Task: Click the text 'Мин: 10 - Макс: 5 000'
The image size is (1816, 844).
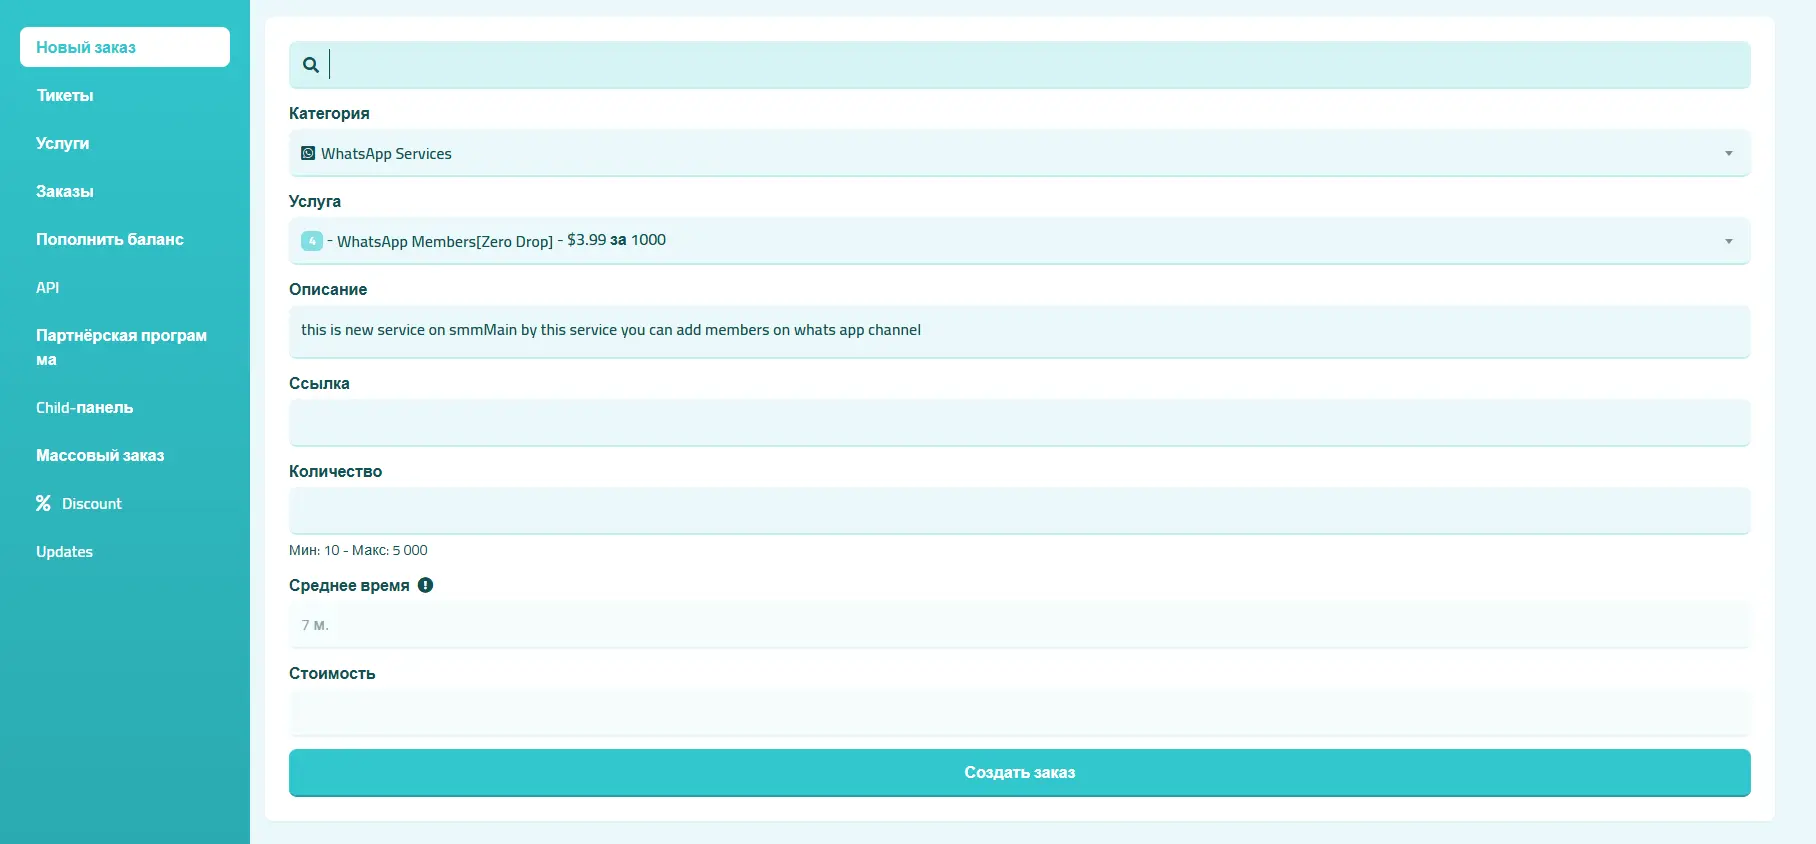Action: click(x=358, y=550)
